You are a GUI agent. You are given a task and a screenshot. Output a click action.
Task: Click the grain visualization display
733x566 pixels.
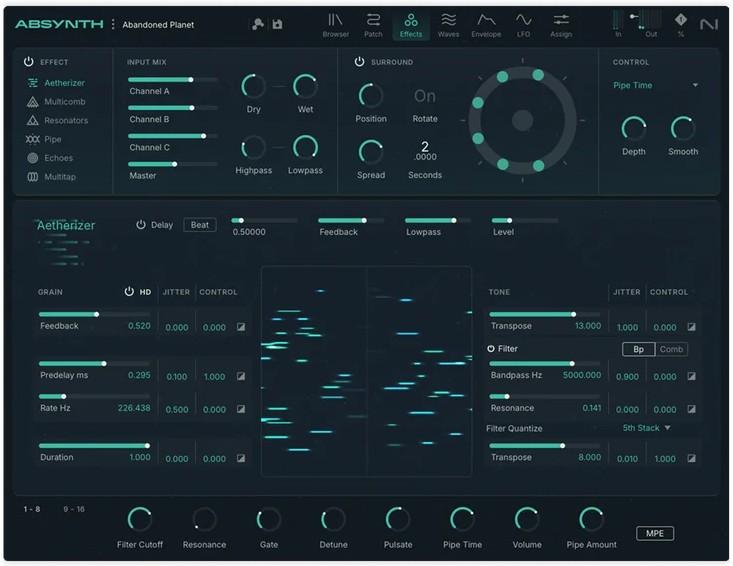(x=366, y=371)
